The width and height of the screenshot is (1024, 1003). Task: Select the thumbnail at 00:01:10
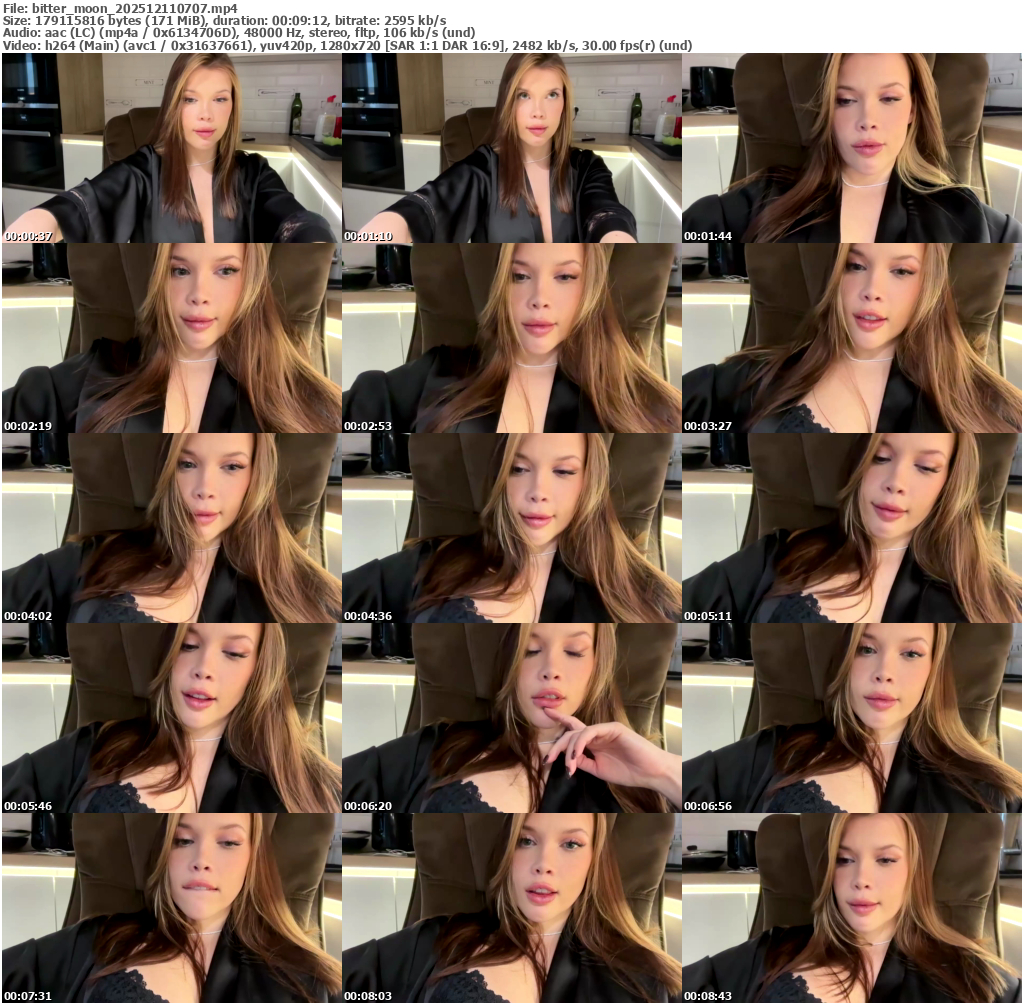point(511,148)
